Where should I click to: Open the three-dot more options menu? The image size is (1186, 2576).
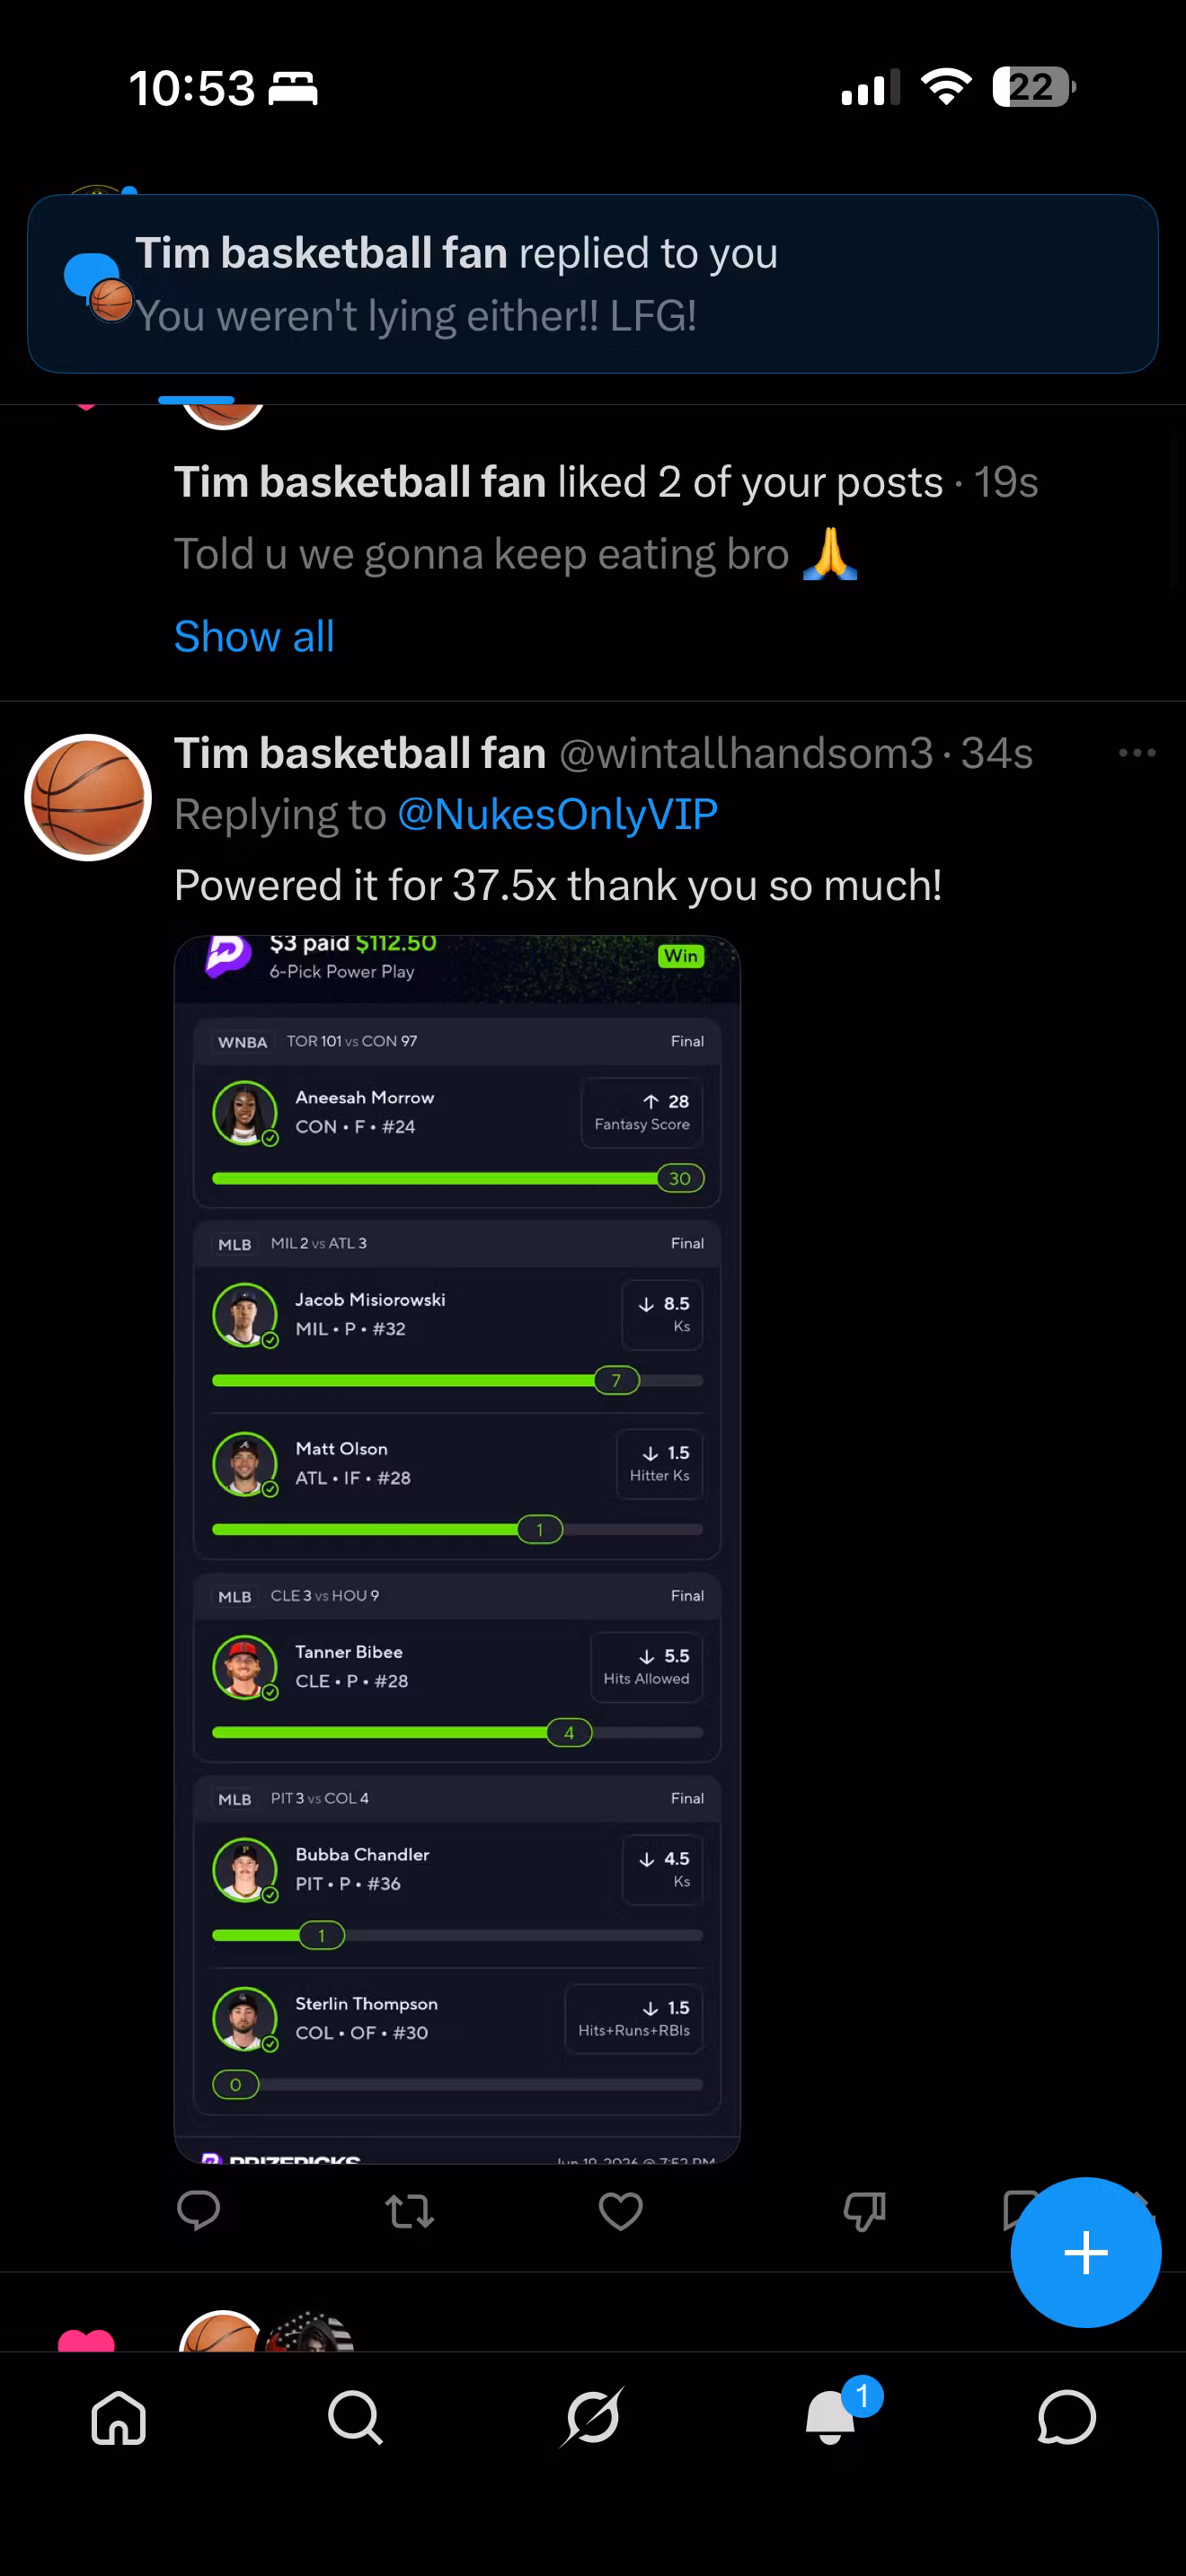click(1137, 753)
